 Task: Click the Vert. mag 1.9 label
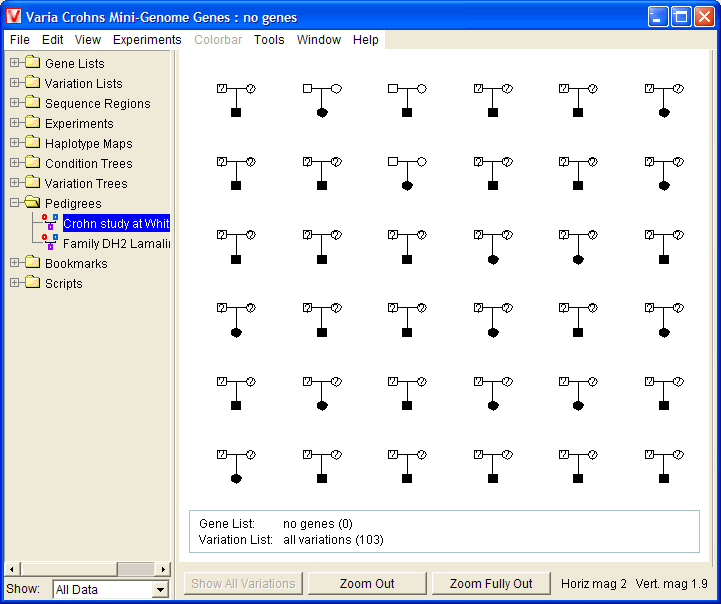[671, 583]
